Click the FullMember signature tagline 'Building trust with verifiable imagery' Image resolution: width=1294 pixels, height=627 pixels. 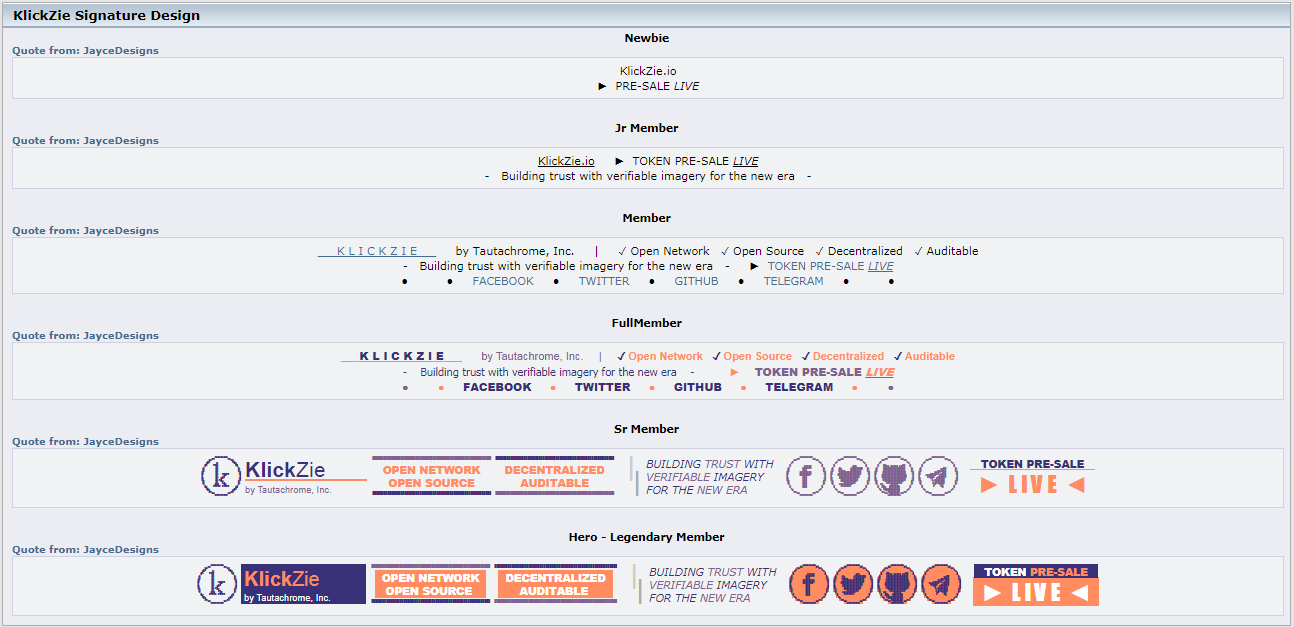pyautogui.click(x=548, y=372)
